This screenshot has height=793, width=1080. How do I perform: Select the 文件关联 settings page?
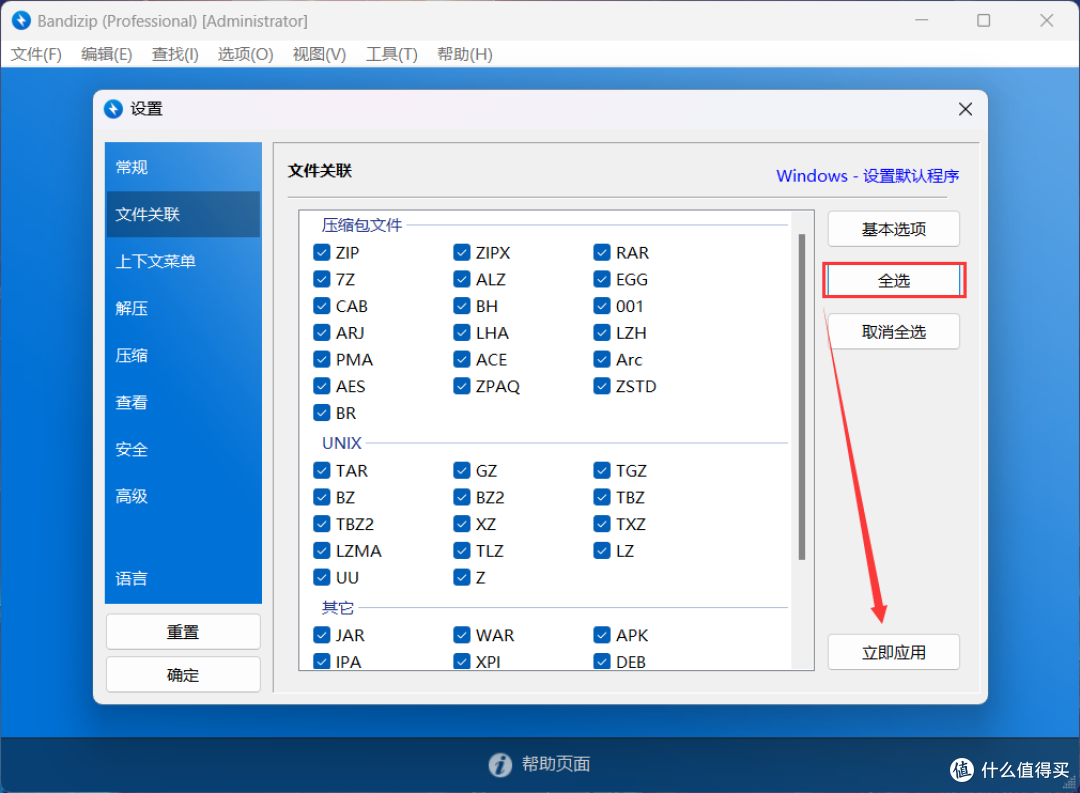click(183, 214)
